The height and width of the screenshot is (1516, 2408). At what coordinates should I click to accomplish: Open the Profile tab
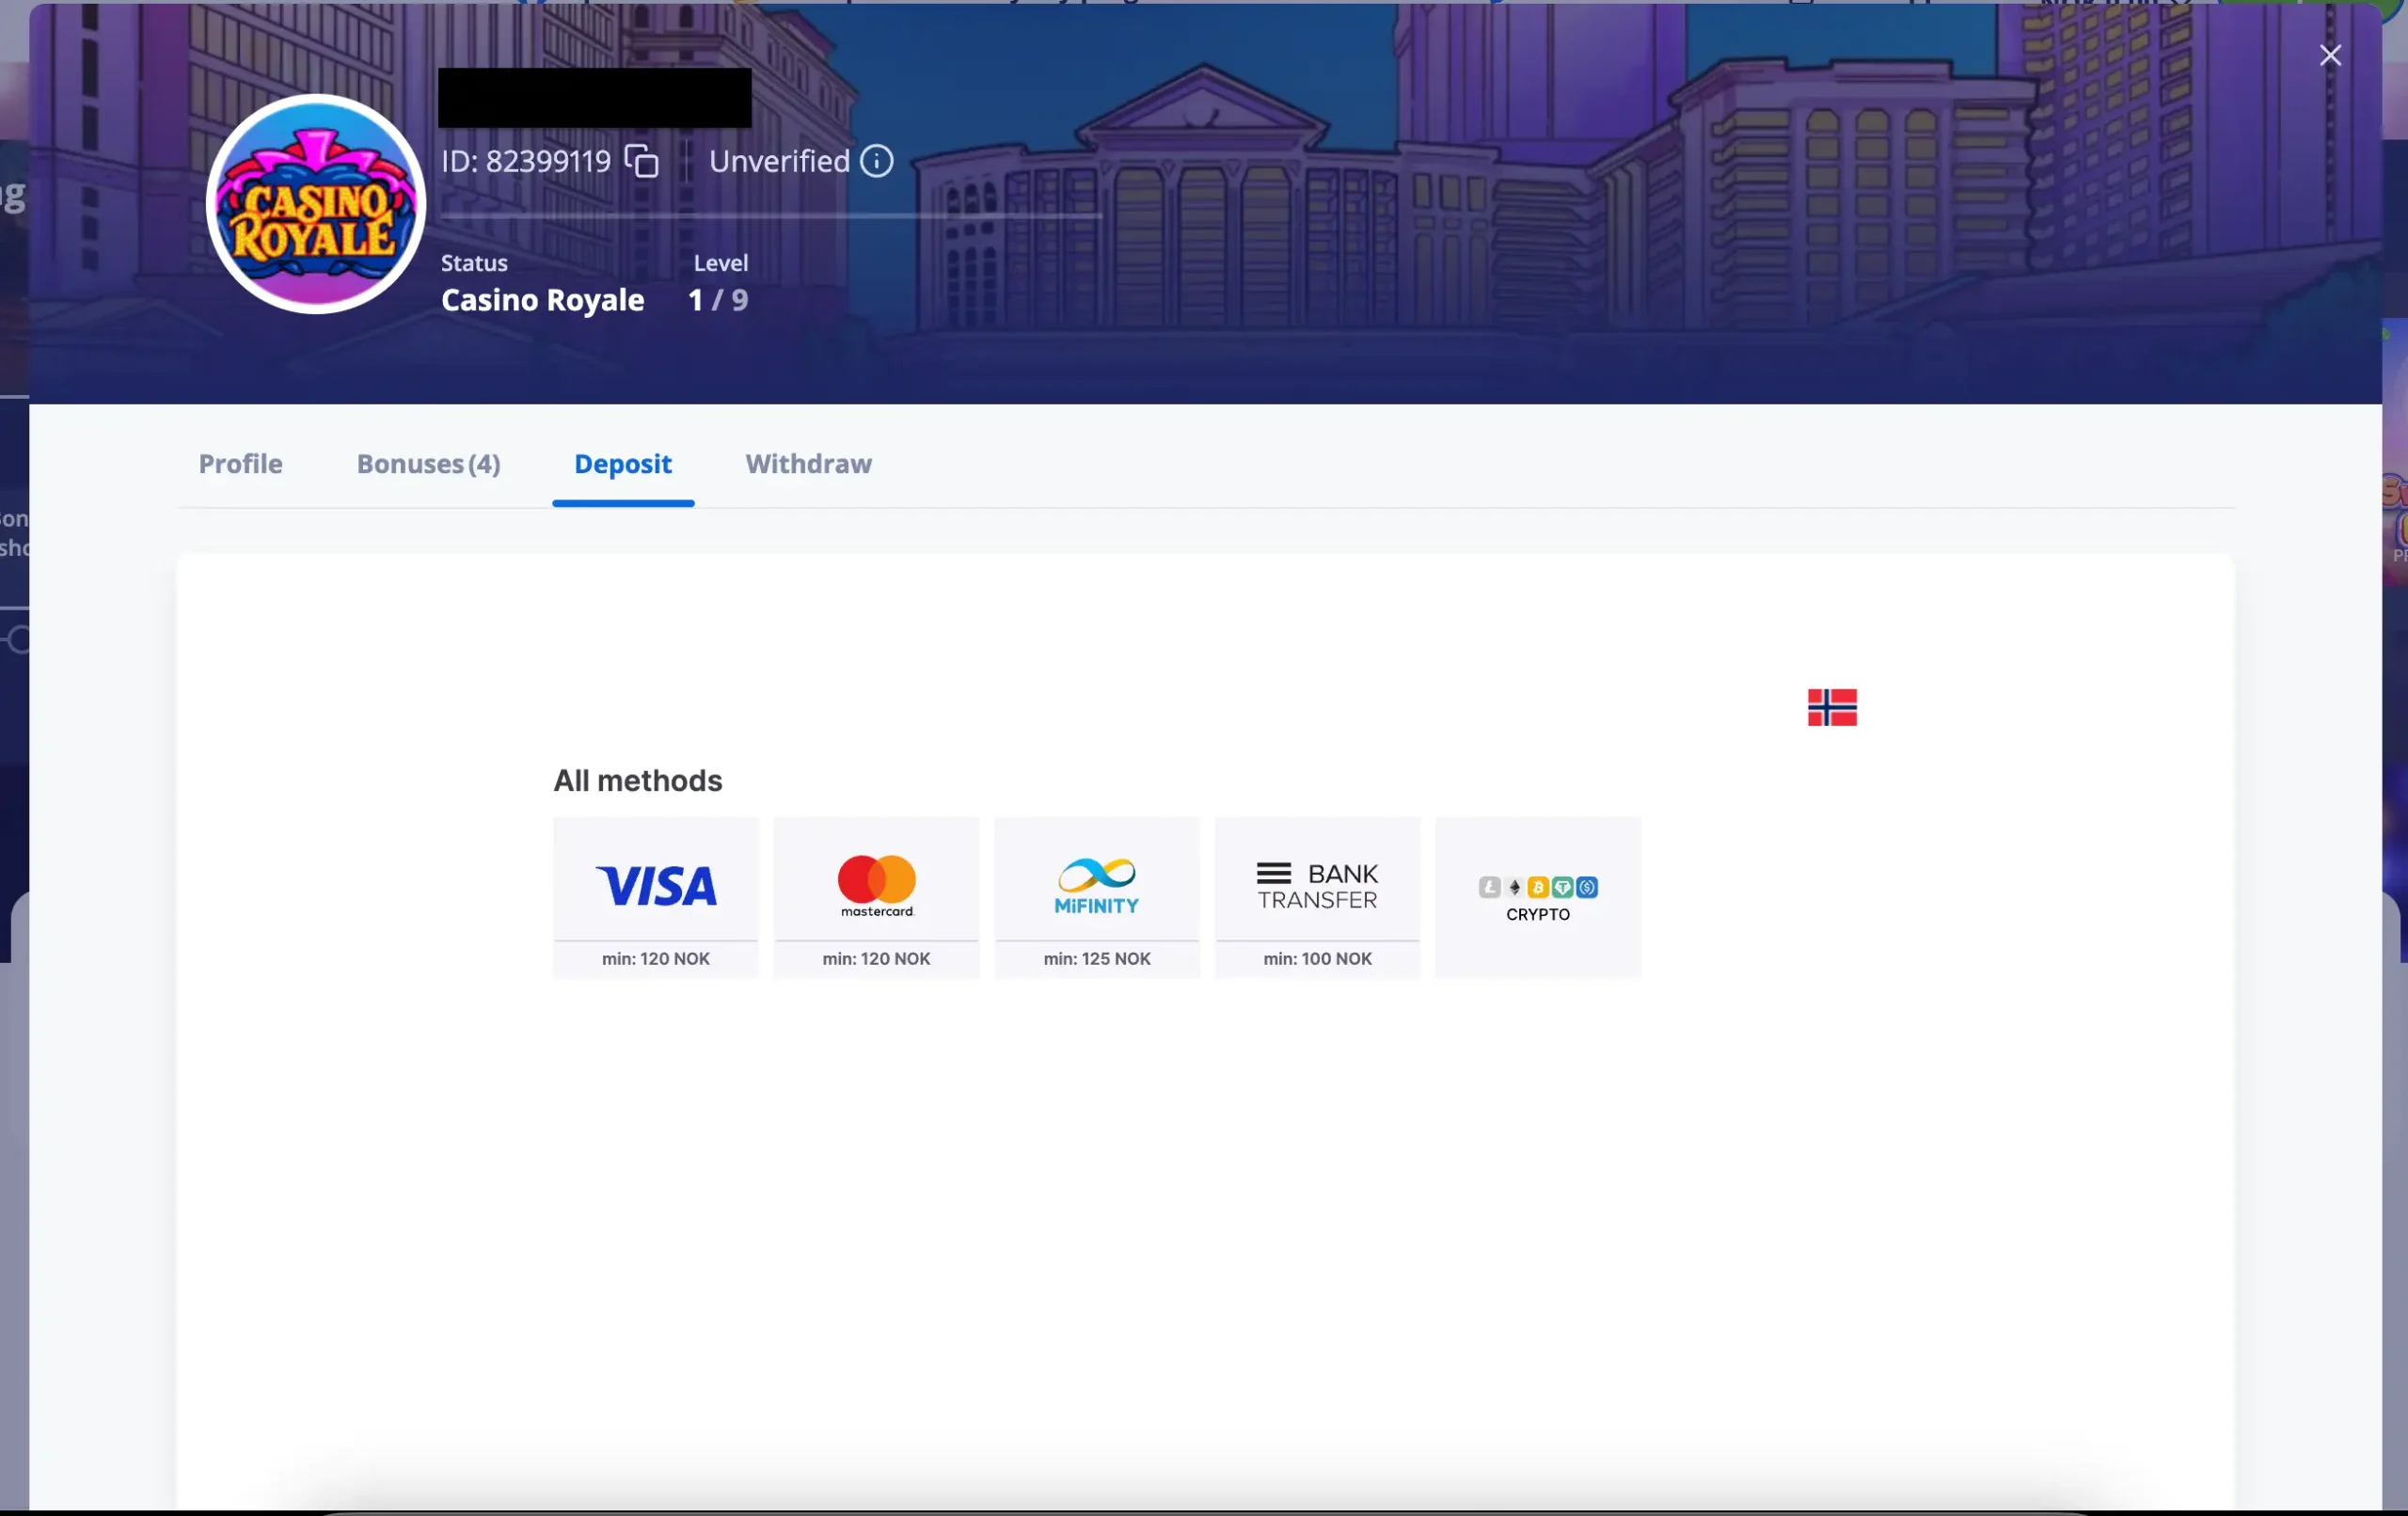click(x=240, y=464)
